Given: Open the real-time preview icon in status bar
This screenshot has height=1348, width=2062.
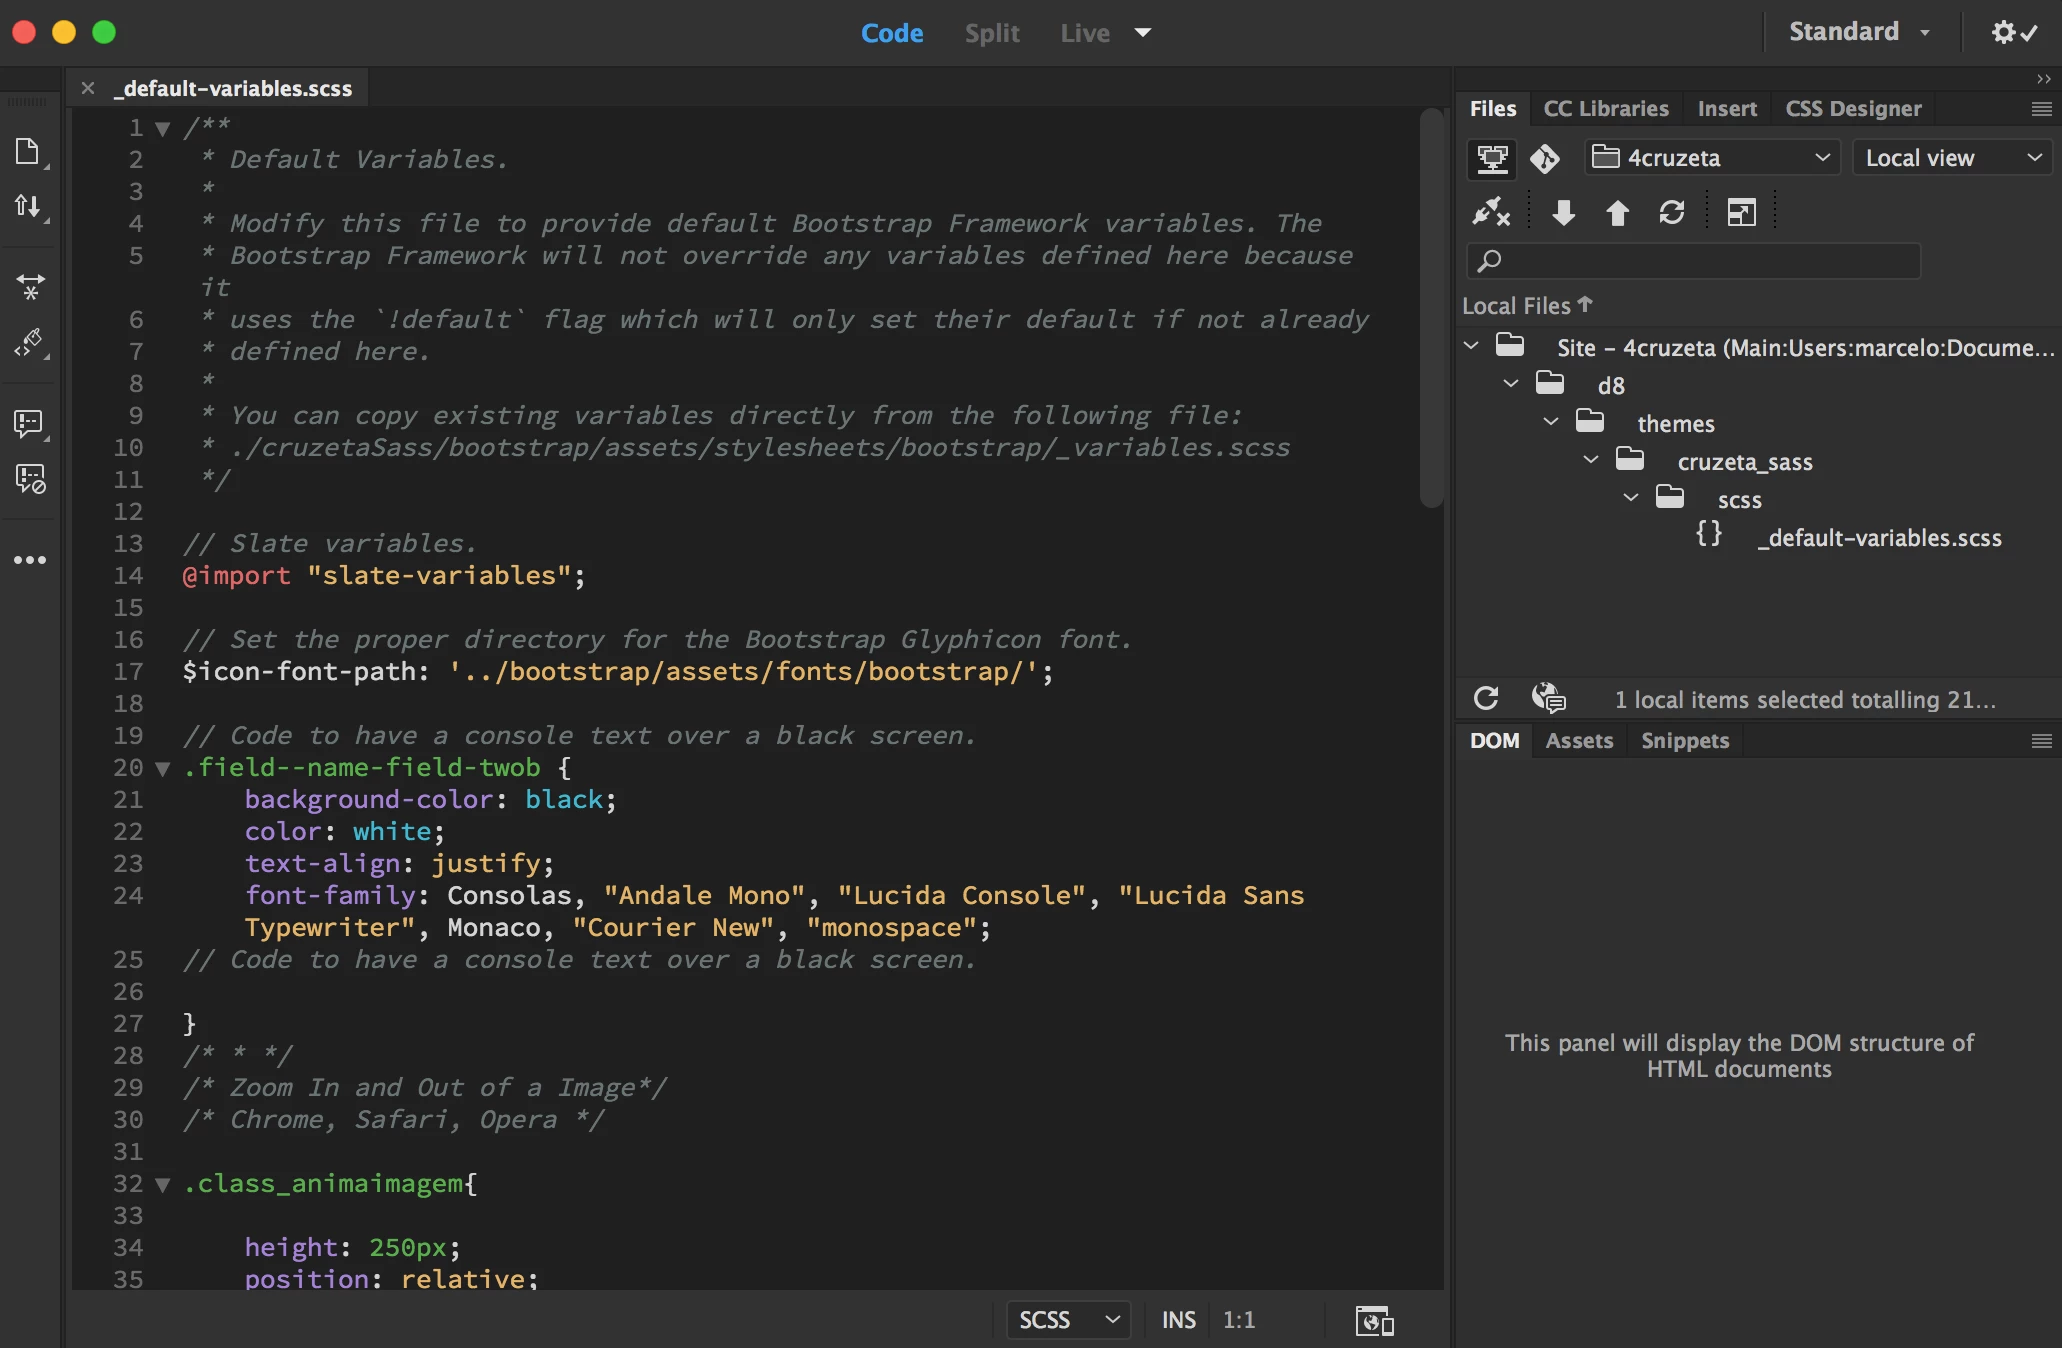Looking at the screenshot, I should pyautogui.click(x=1374, y=1320).
